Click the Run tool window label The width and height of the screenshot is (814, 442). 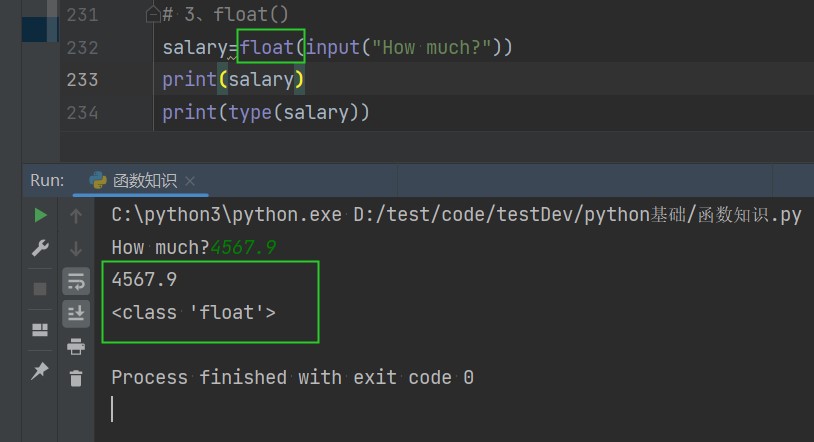(x=46, y=181)
